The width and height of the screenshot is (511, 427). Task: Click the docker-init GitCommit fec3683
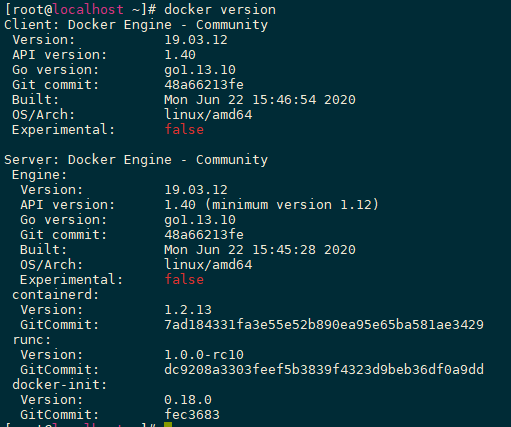coord(192,415)
